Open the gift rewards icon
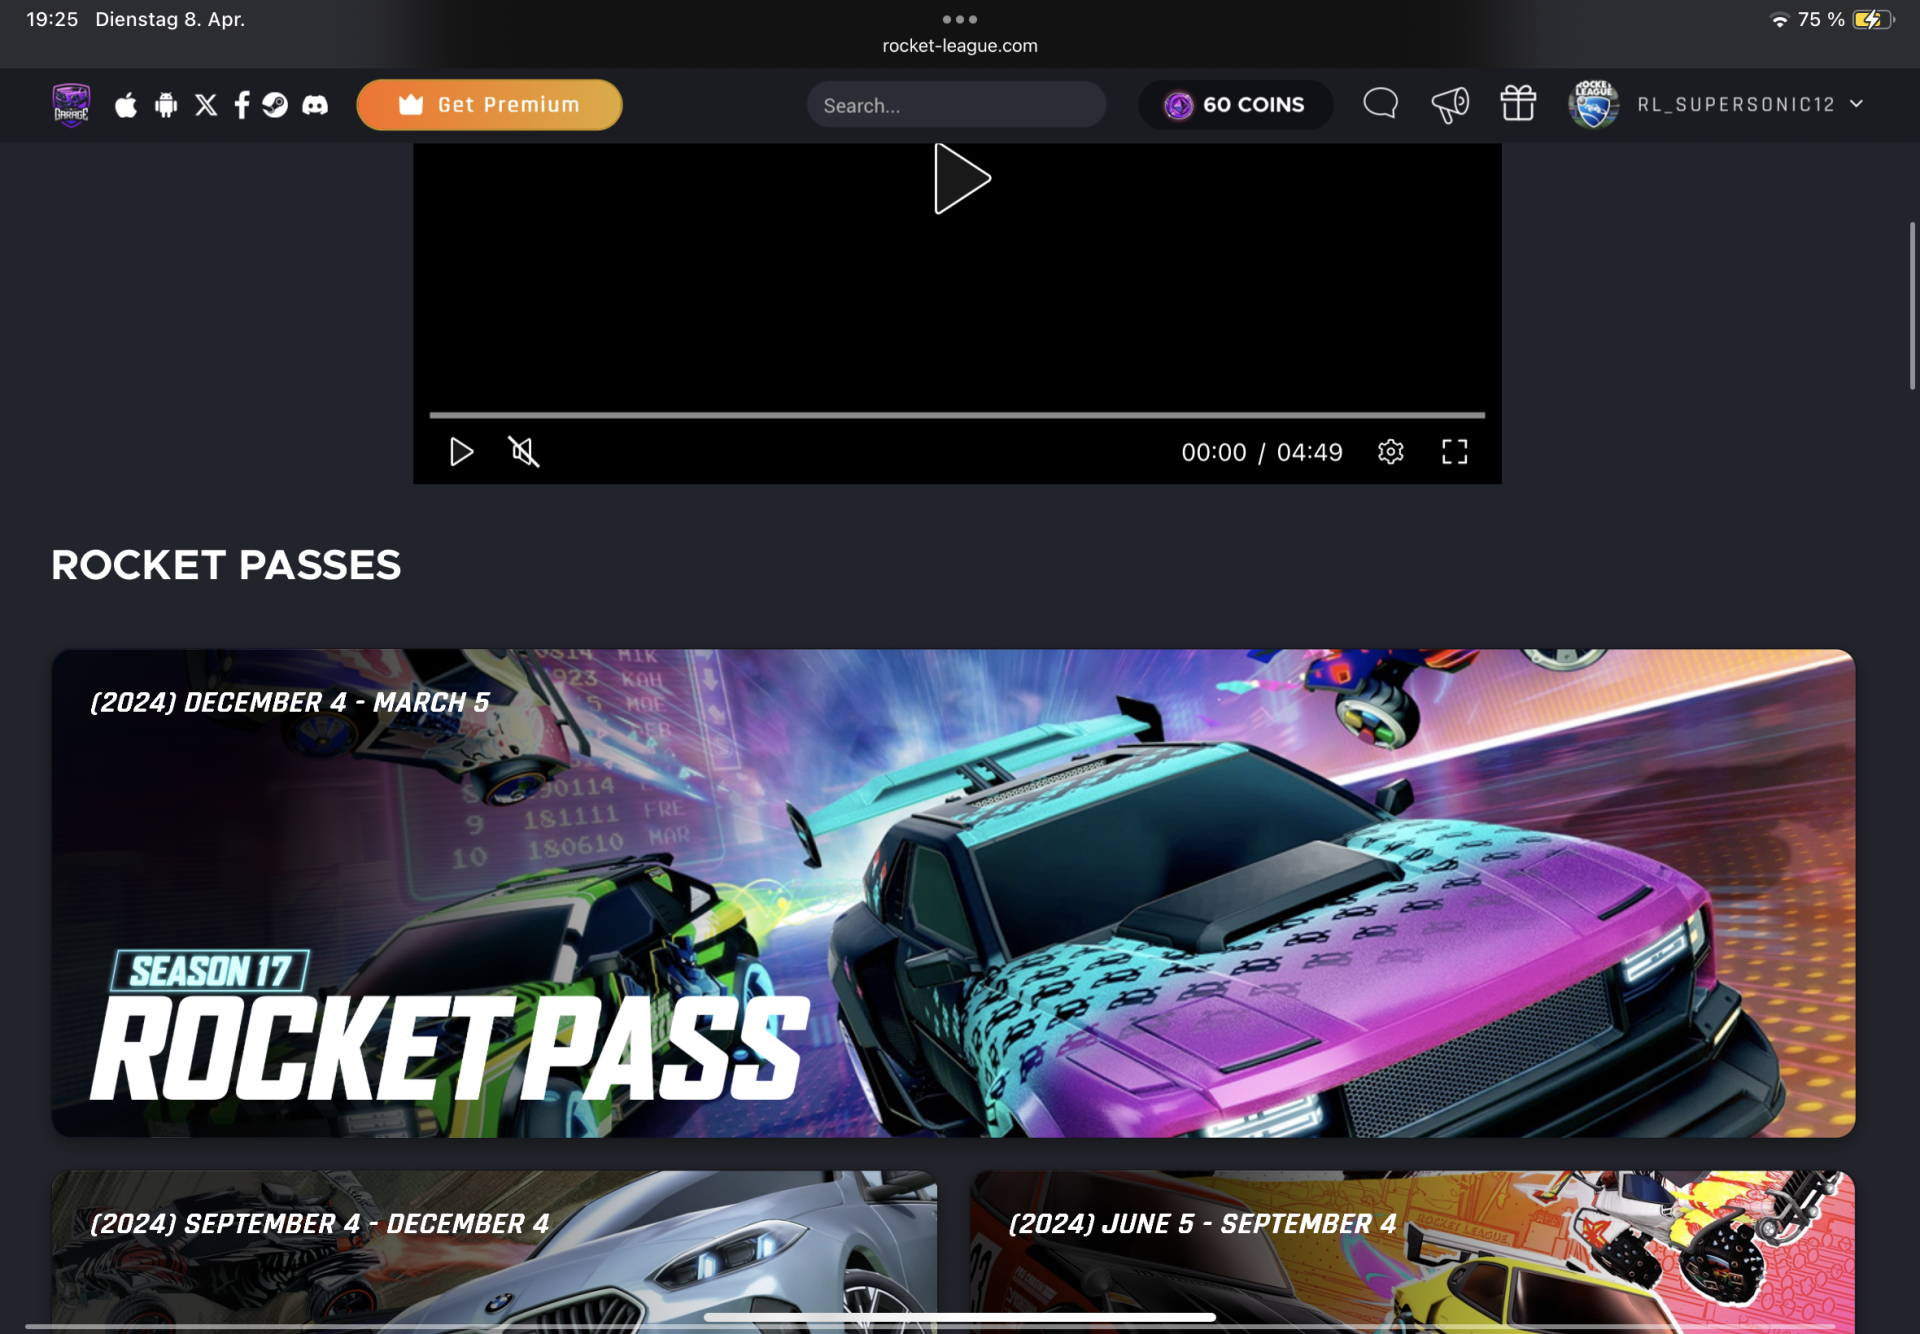Image resolution: width=1920 pixels, height=1334 pixels. click(1518, 104)
